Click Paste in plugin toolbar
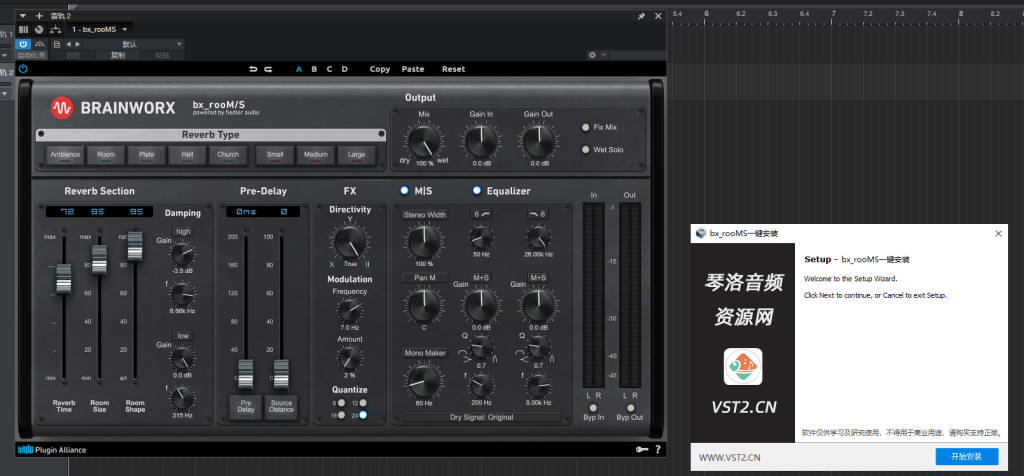This screenshot has height=476, width=1024. [413, 69]
